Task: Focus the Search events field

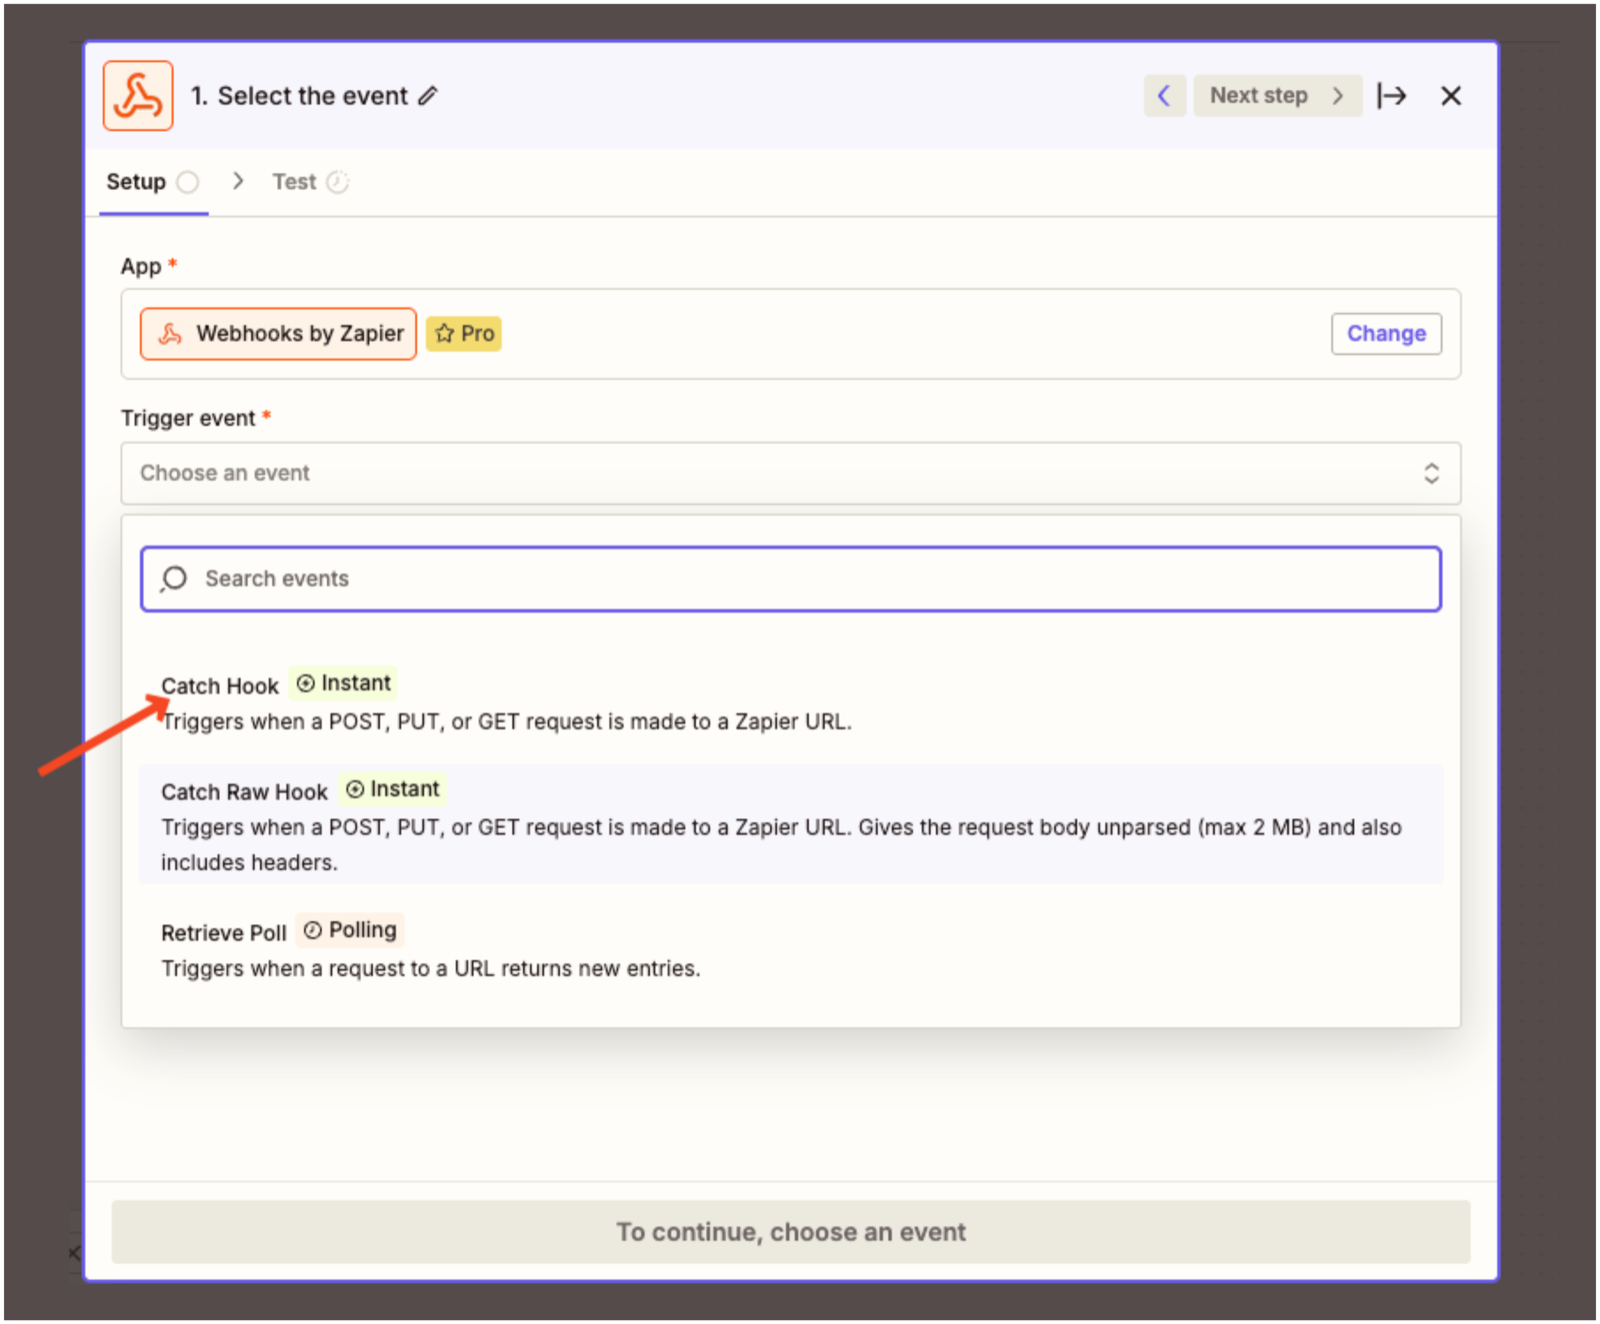Action: click(x=791, y=579)
